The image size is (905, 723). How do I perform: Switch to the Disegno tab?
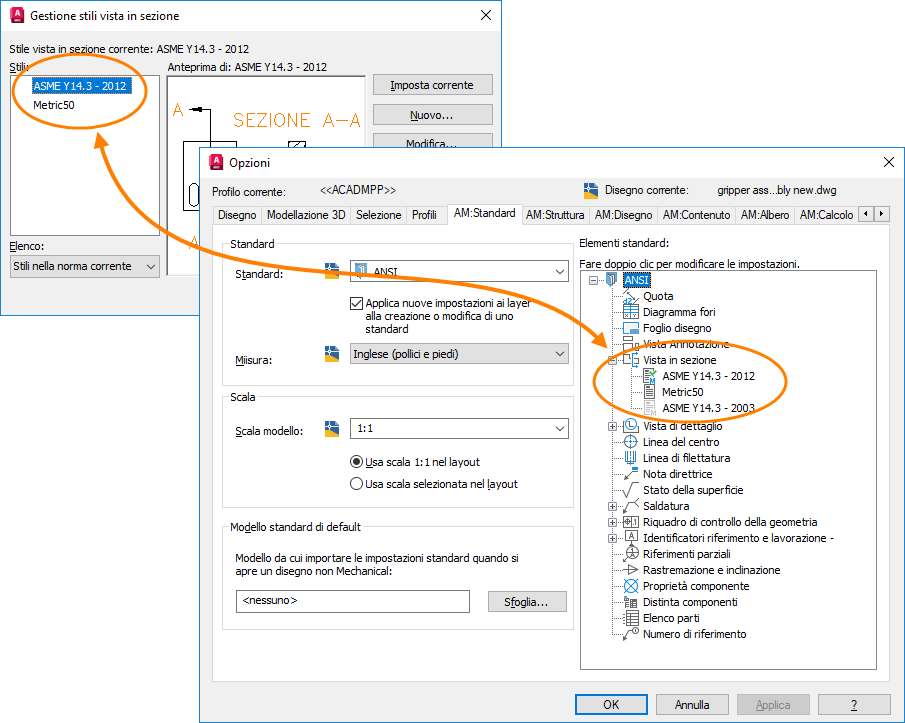pos(237,215)
